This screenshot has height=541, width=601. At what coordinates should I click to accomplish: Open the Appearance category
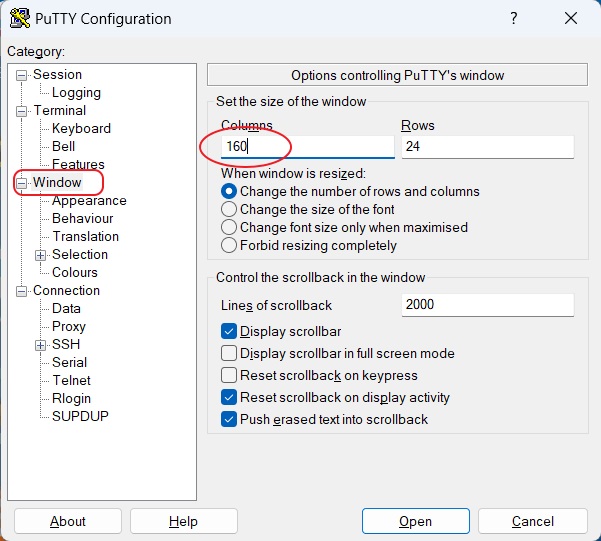pos(89,201)
